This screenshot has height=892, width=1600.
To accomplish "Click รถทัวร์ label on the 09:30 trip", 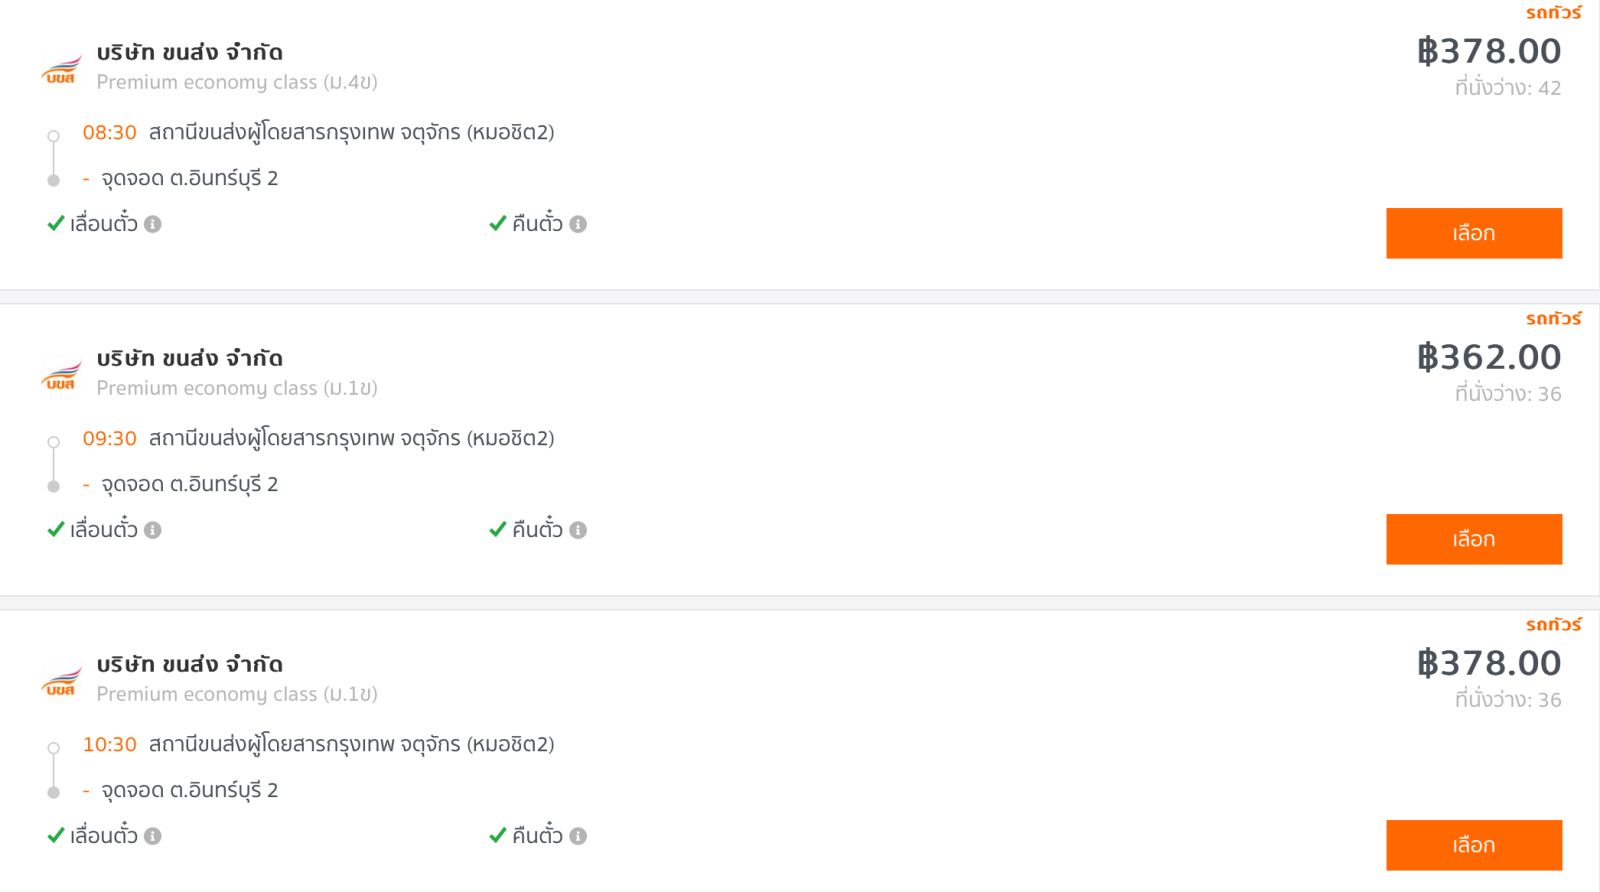I will coord(1554,318).
